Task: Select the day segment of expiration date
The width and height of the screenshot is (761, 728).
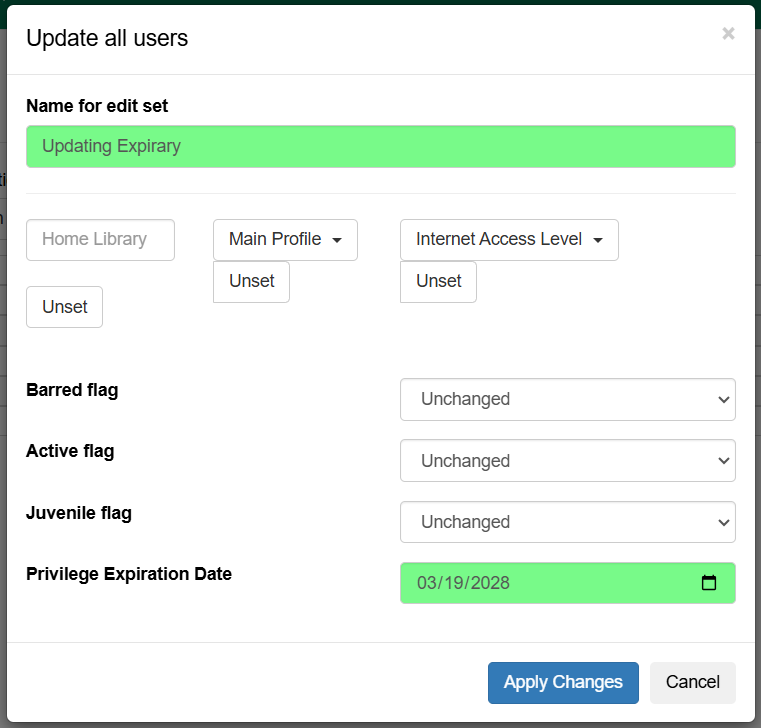Action: (453, 583)
